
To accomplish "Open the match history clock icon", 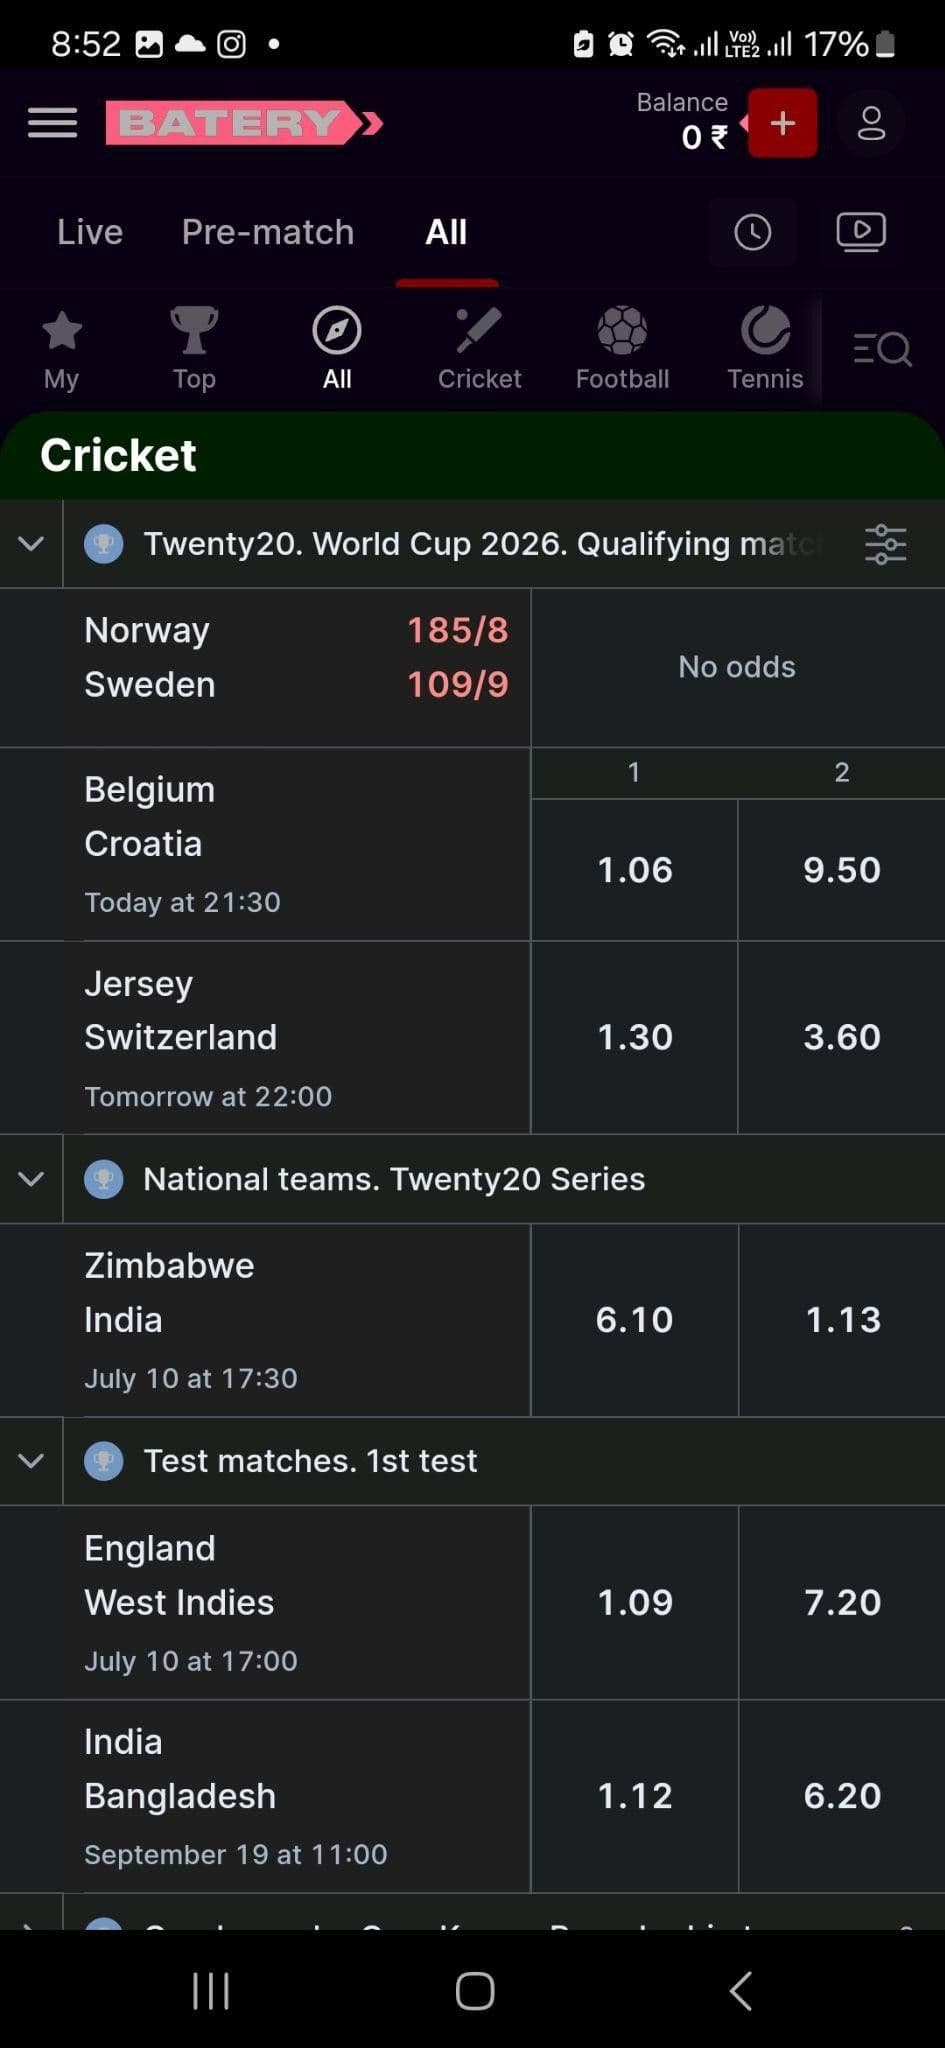I will click(x=753, y=231).
